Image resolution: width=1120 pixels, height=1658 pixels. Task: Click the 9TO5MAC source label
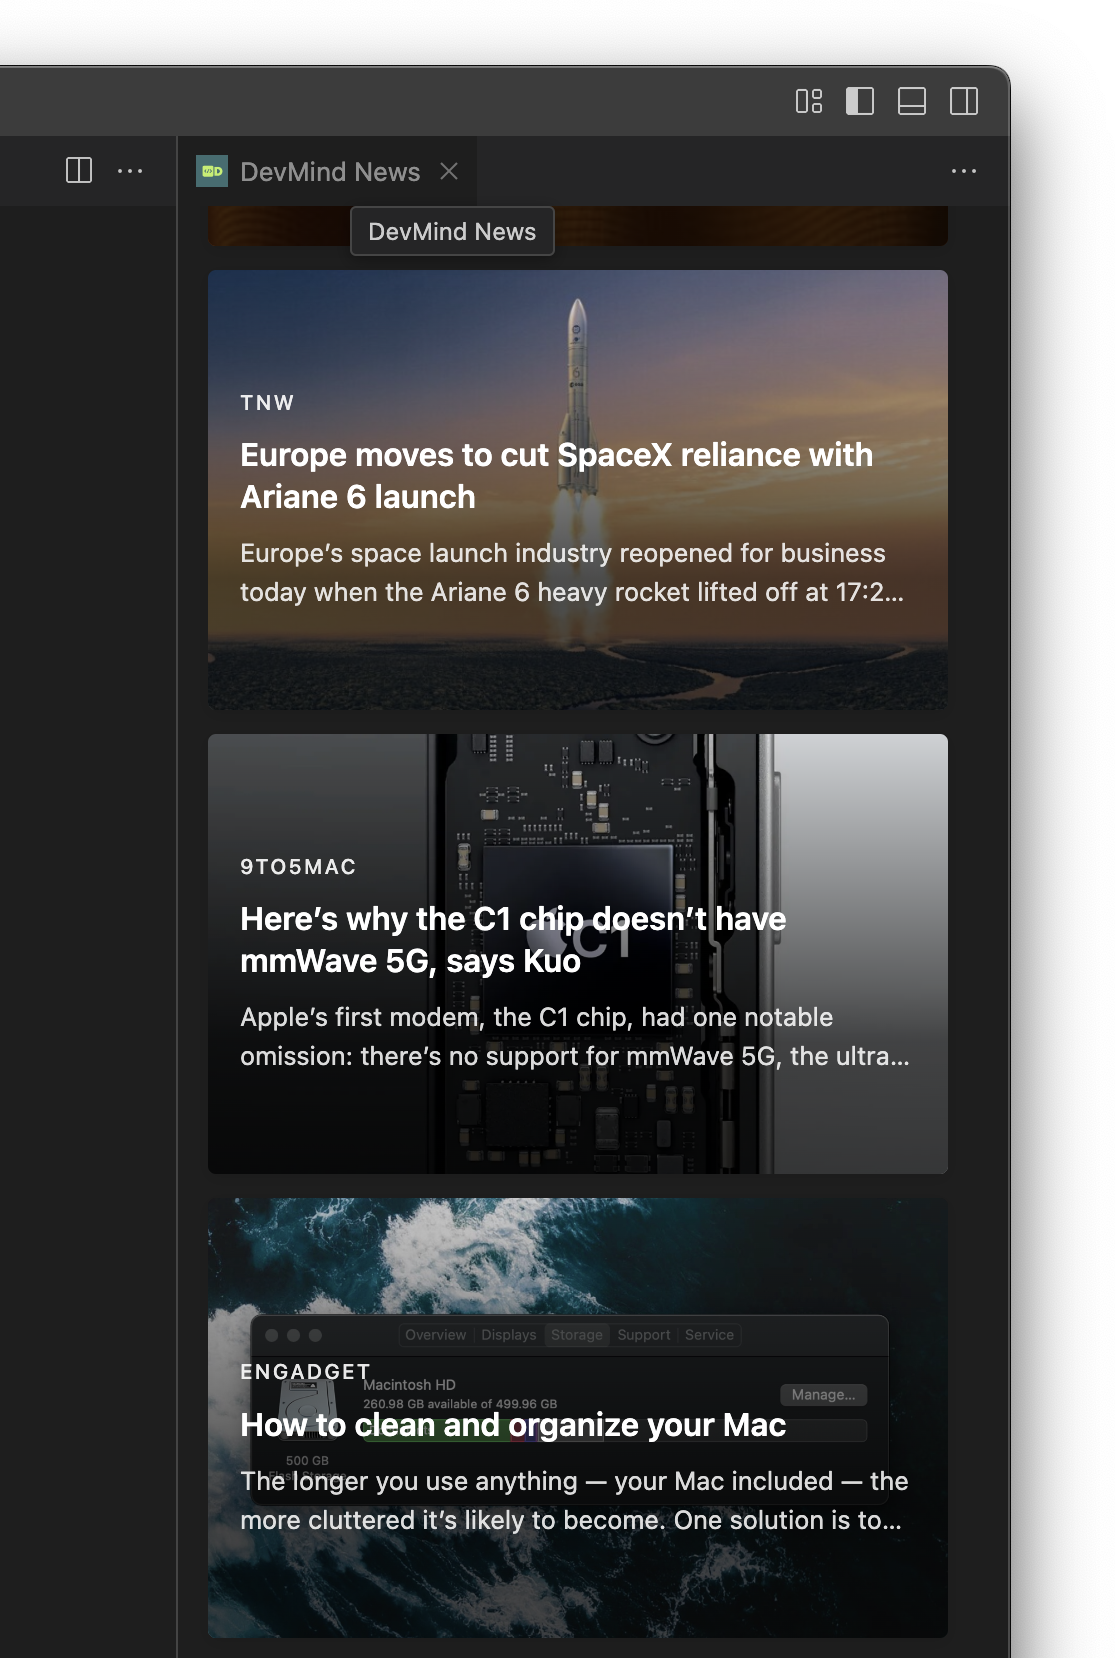tap(298, 867)
